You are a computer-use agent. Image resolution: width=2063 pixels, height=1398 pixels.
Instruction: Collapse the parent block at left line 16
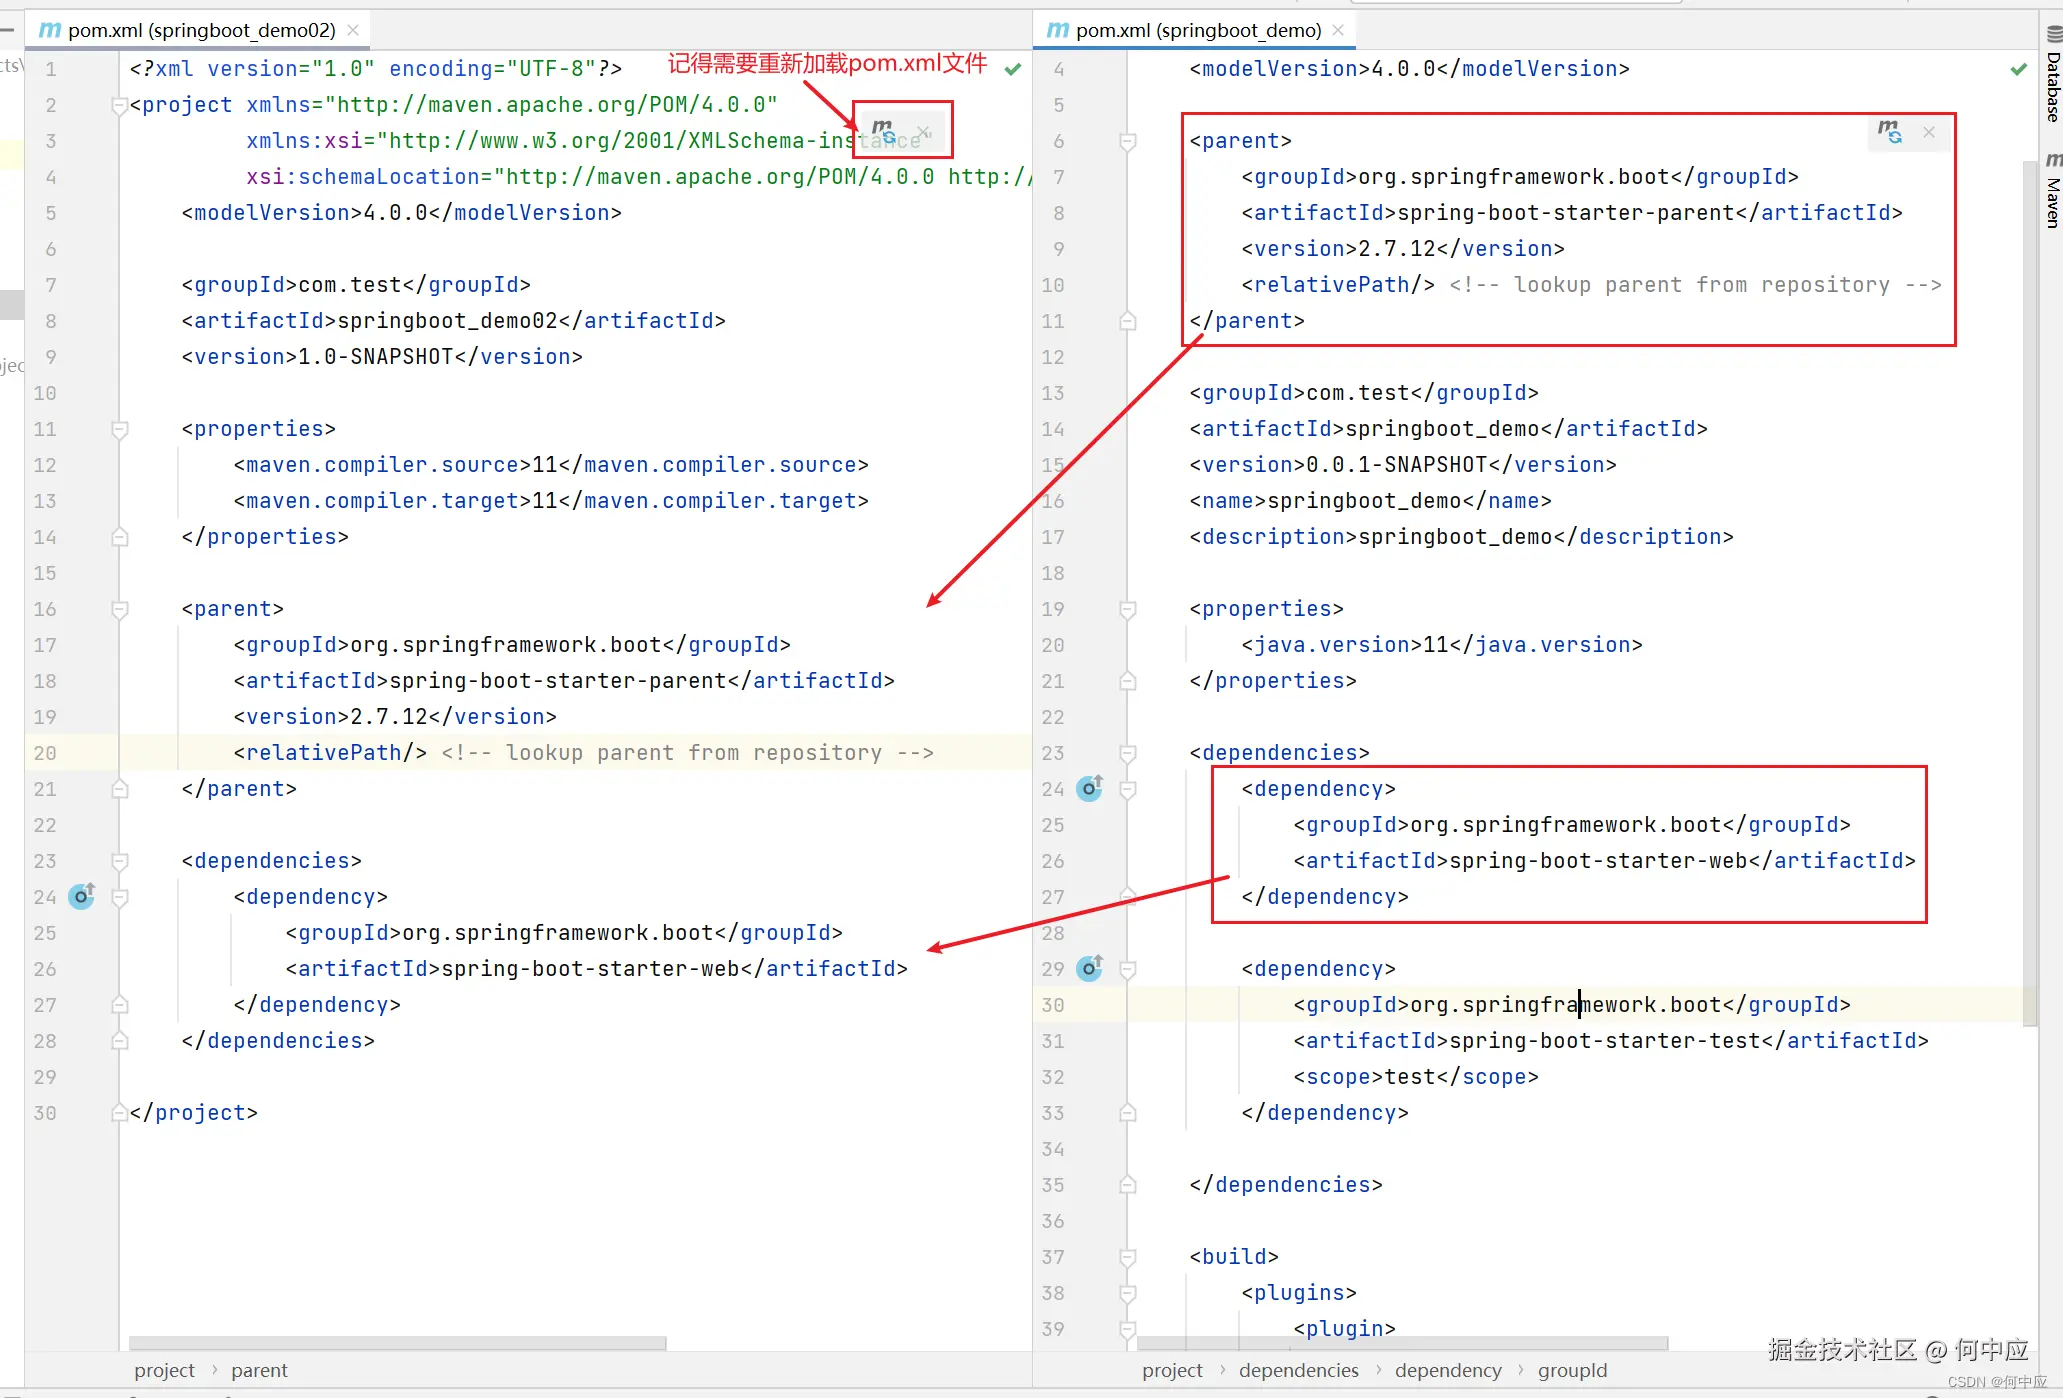[x=120, y=609]
